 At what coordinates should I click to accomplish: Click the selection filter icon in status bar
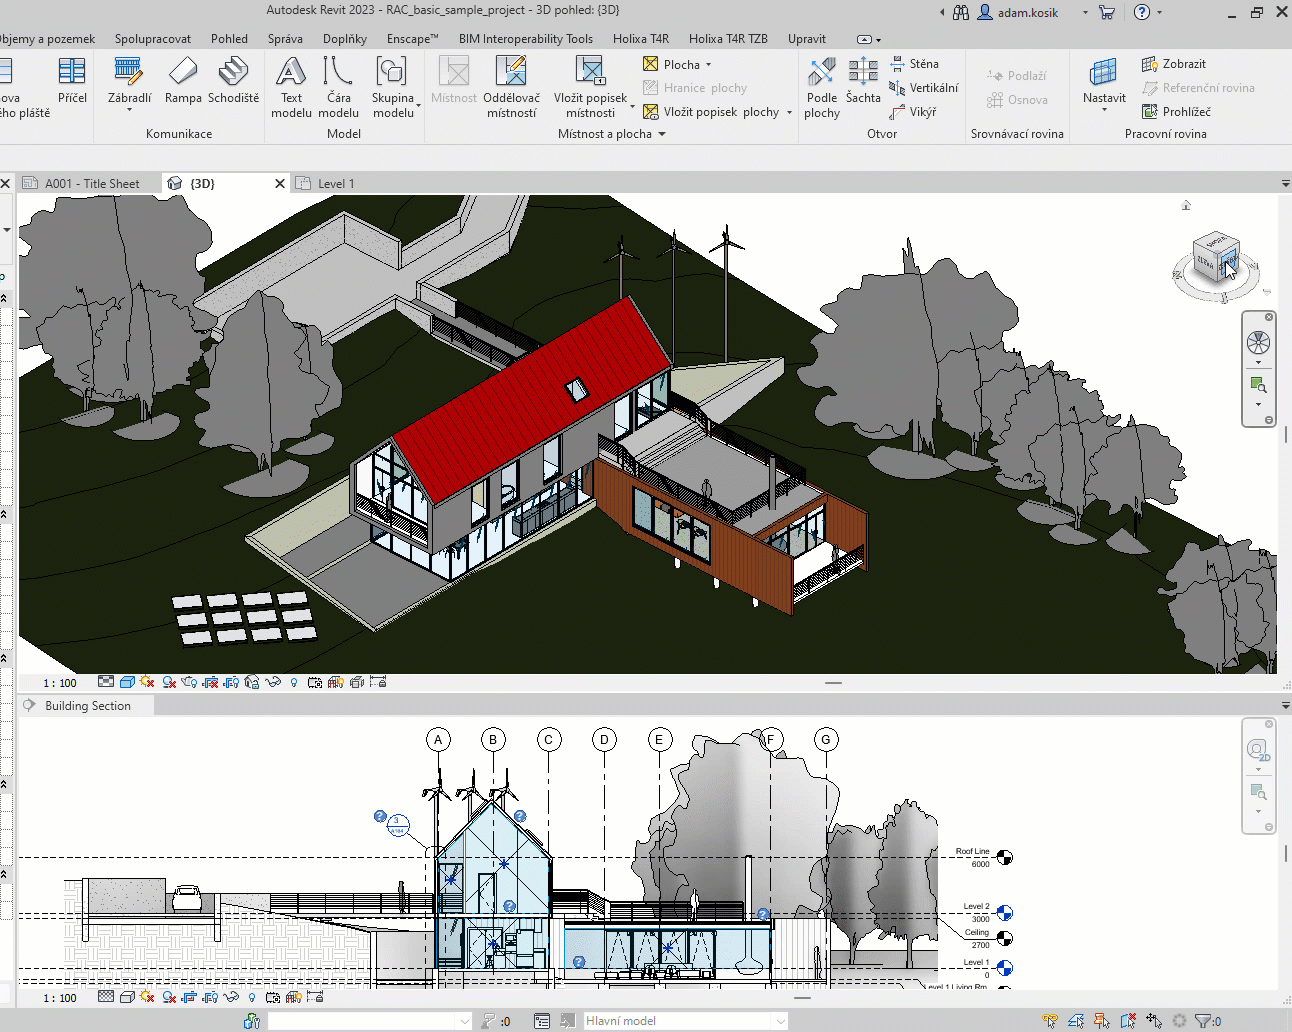1203,1021
